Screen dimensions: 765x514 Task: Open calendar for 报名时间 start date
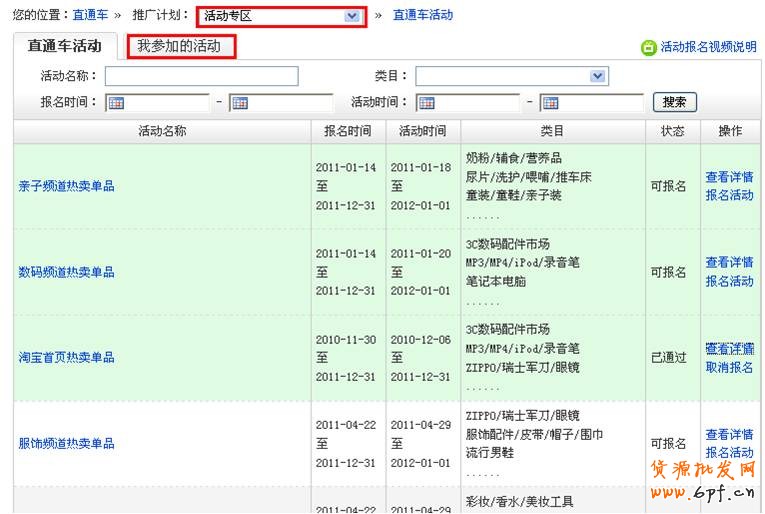click(x=116, y=103)
